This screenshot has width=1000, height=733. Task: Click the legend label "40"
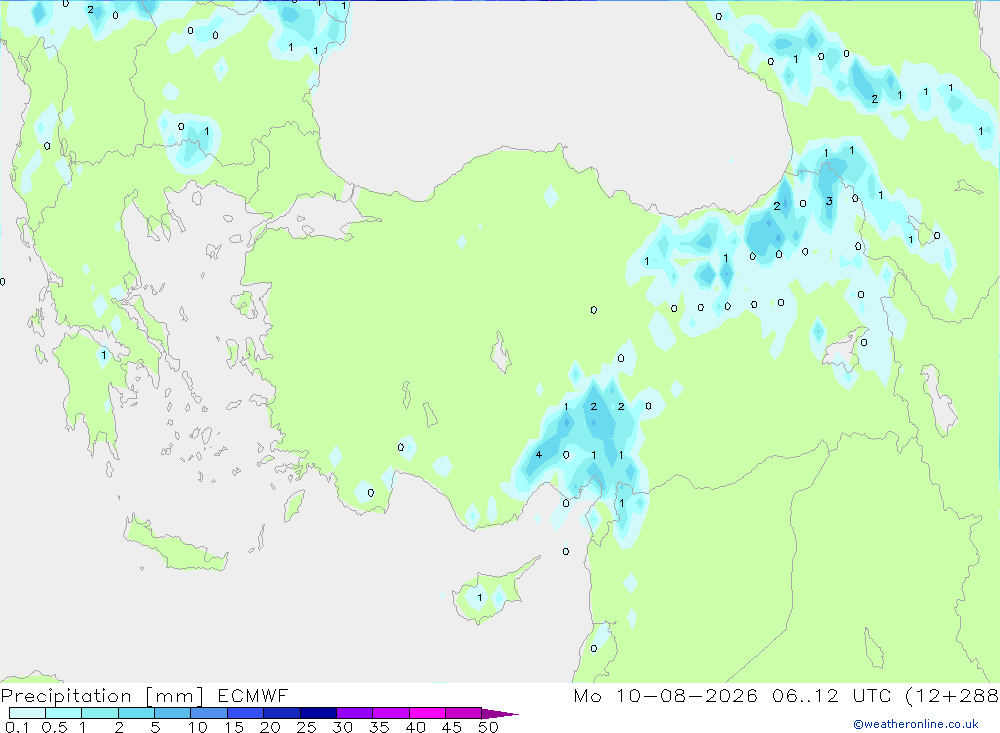coord(415,727)
